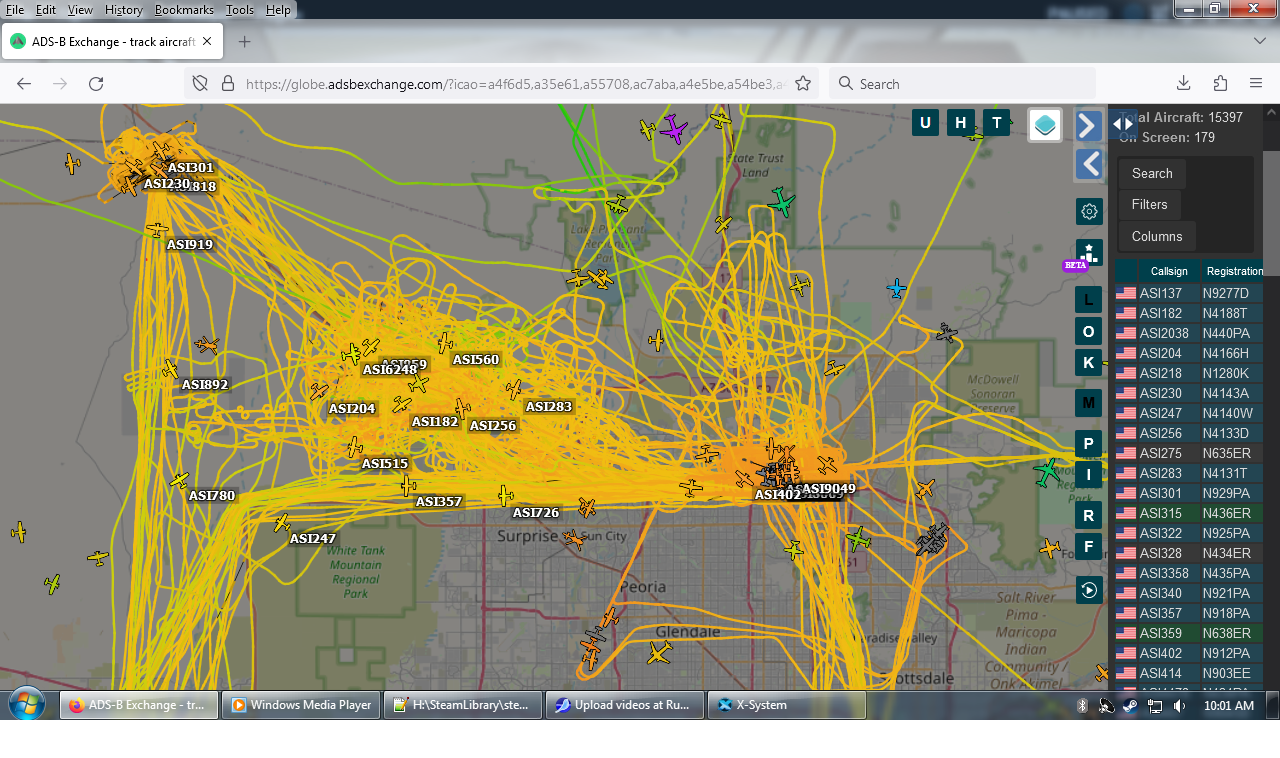Click the Firefox Search box
1280x758 pixels.
tap(963, 84)
